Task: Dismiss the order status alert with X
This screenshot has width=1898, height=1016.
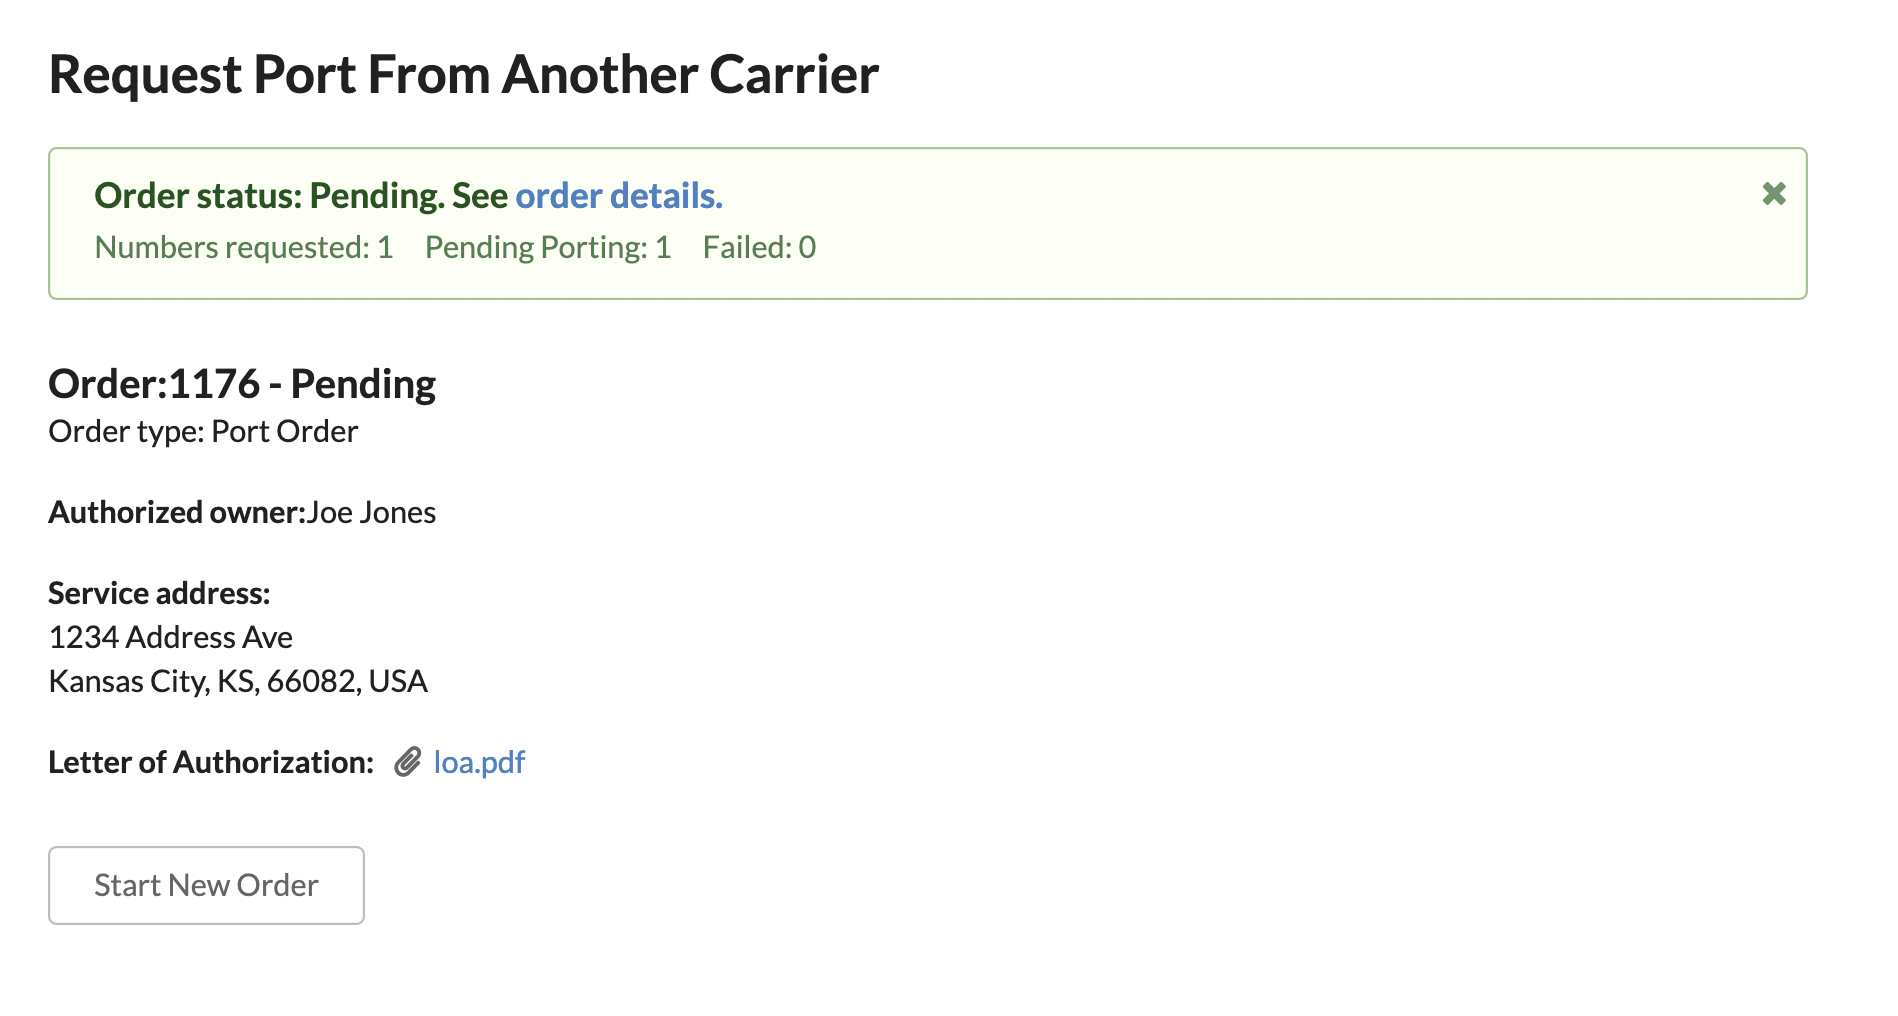Action: [1774, 194]
